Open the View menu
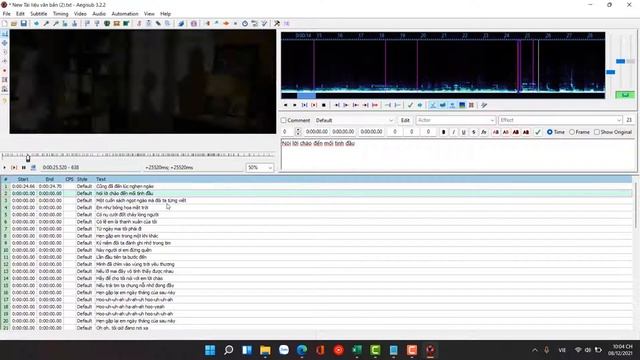The width and height of the screenshot is (640, 360). pyautogui.click(x=149, y=14)
